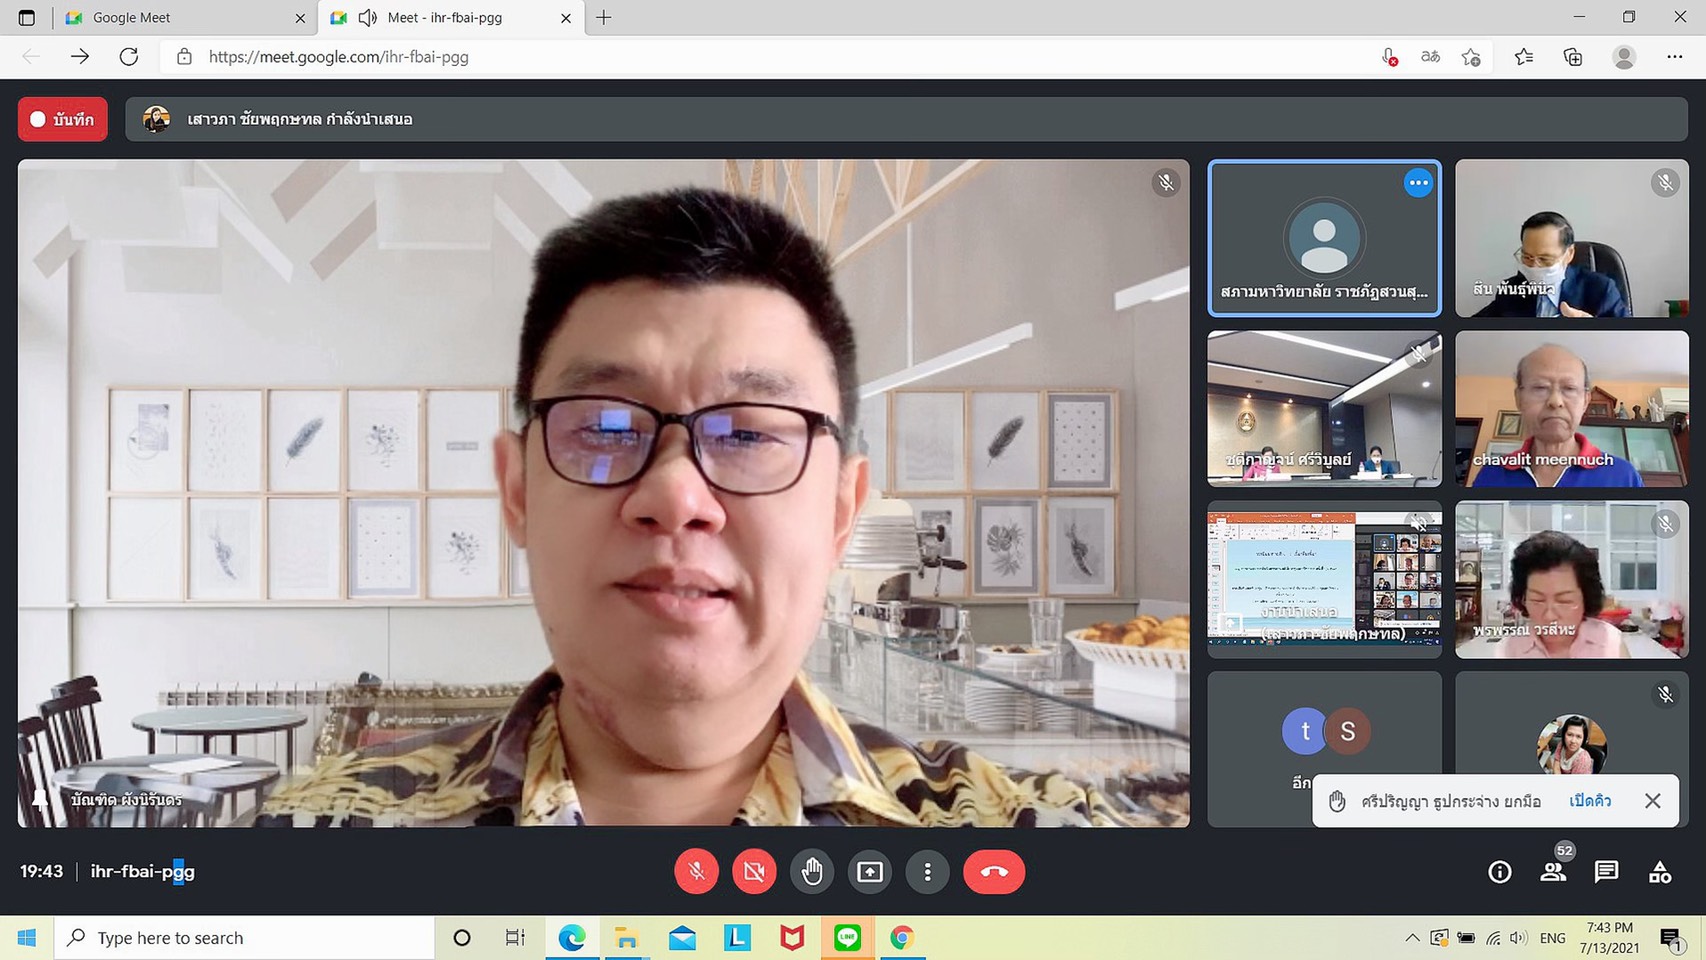Image resolution: width=1706 pixels, height=960 pixels.
Task: Select the chavalit meennuch video tile
Action: [x=1571, y=409]
